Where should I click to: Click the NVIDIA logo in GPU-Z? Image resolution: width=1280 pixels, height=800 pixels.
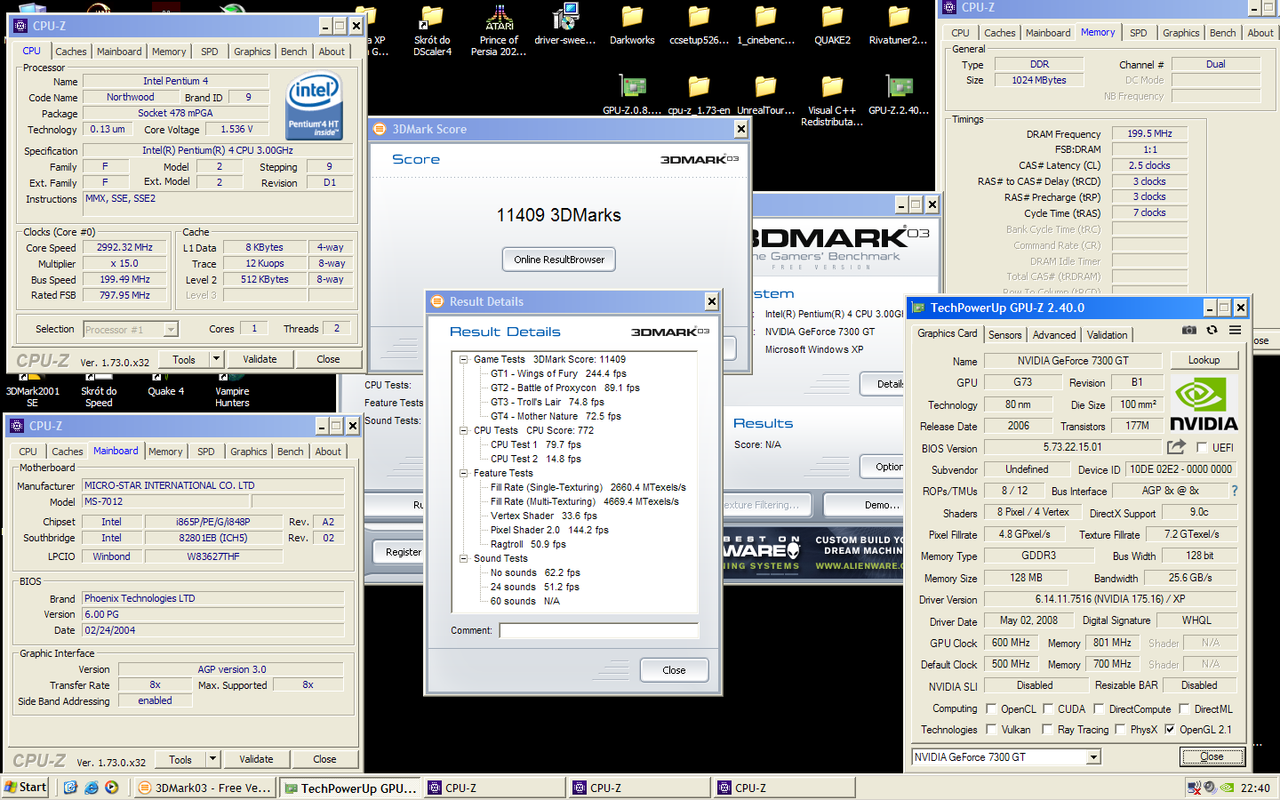click(x=1204, y=403)
